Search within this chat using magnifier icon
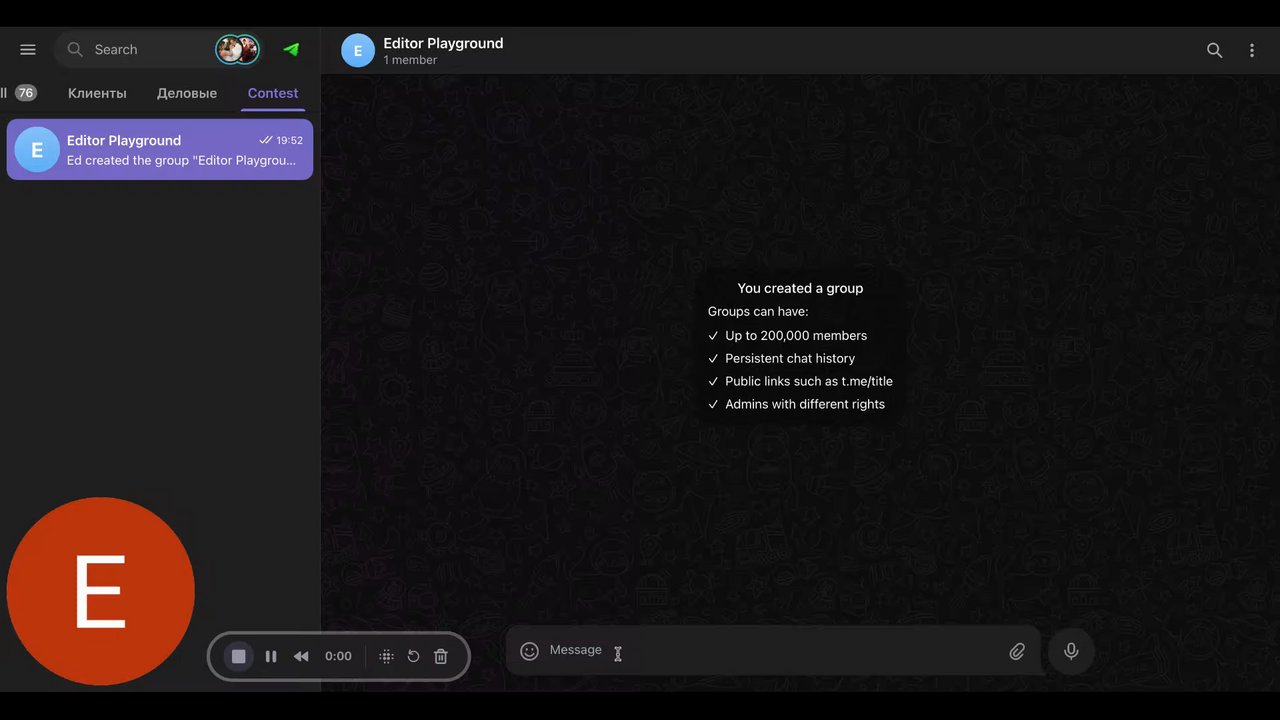Screen dimensions: 1280x720 pos(1214,50)
